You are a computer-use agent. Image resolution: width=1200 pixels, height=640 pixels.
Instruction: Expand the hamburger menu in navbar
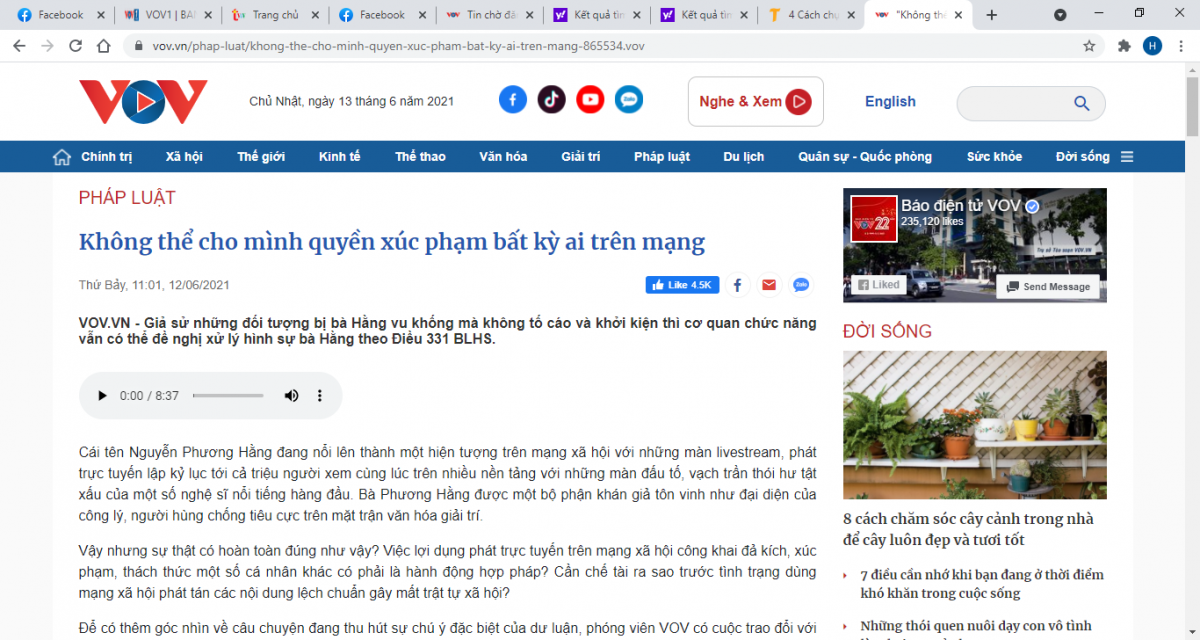(x=1127, y=157)
